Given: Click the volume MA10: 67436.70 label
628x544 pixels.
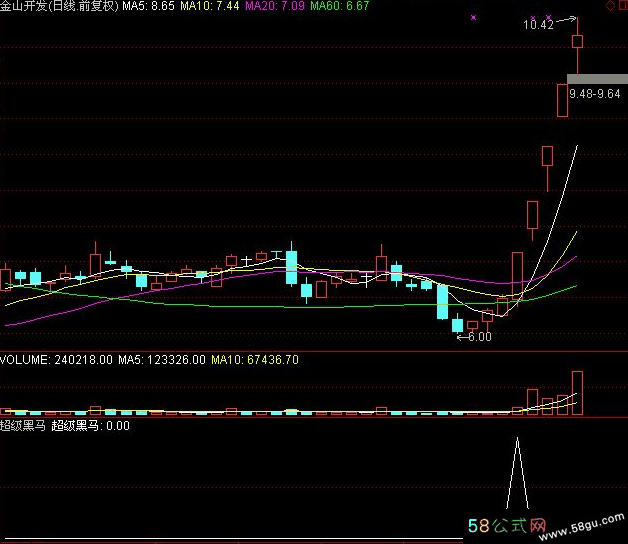Looking at the screenshot, I should (x=254, y=359).
